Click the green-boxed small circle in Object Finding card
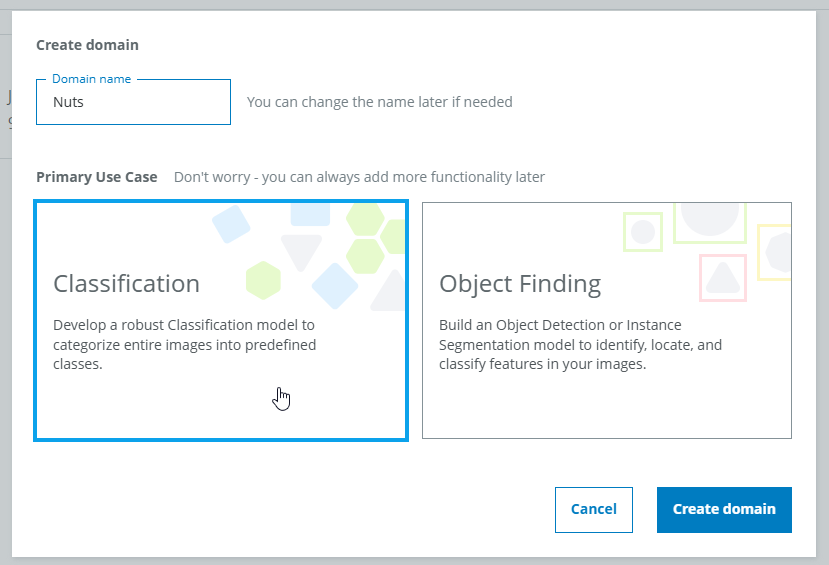829x565 pixels. click(643, 231)
